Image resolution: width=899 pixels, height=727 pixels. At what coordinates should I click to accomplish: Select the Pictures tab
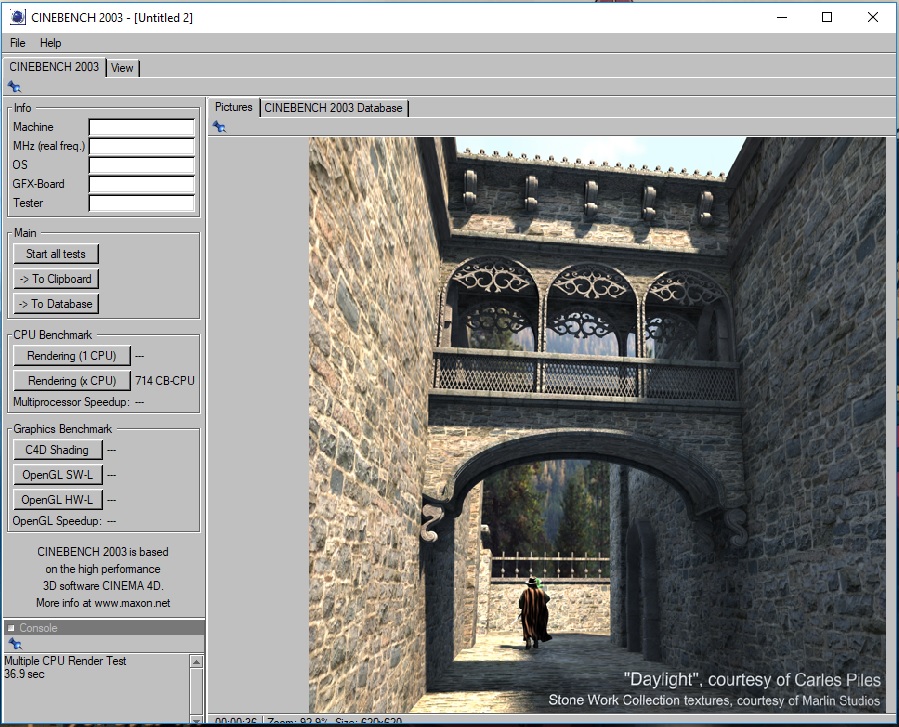233,107
